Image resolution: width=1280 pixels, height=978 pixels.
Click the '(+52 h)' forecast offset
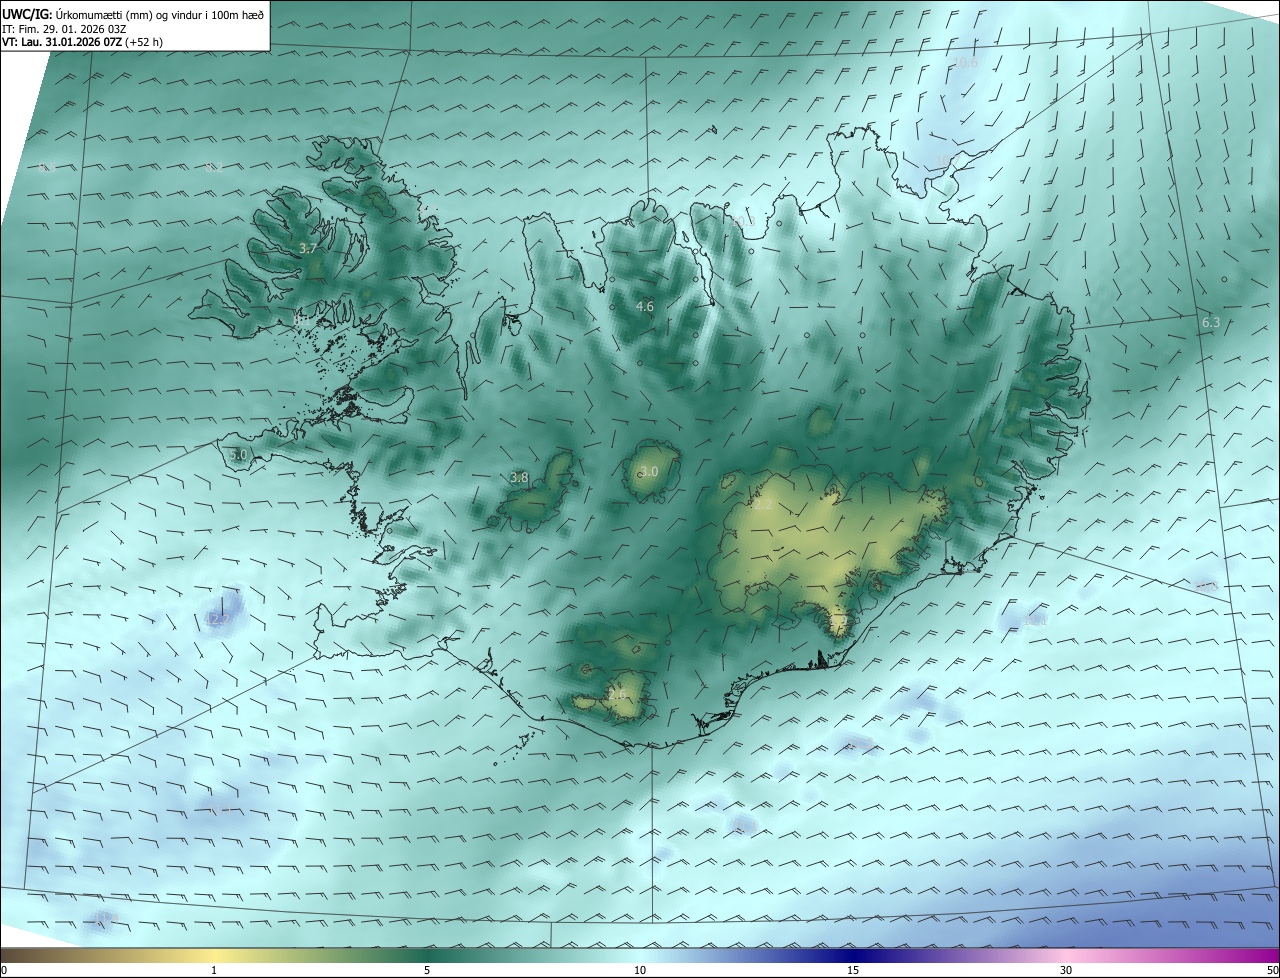pos(145,43)
